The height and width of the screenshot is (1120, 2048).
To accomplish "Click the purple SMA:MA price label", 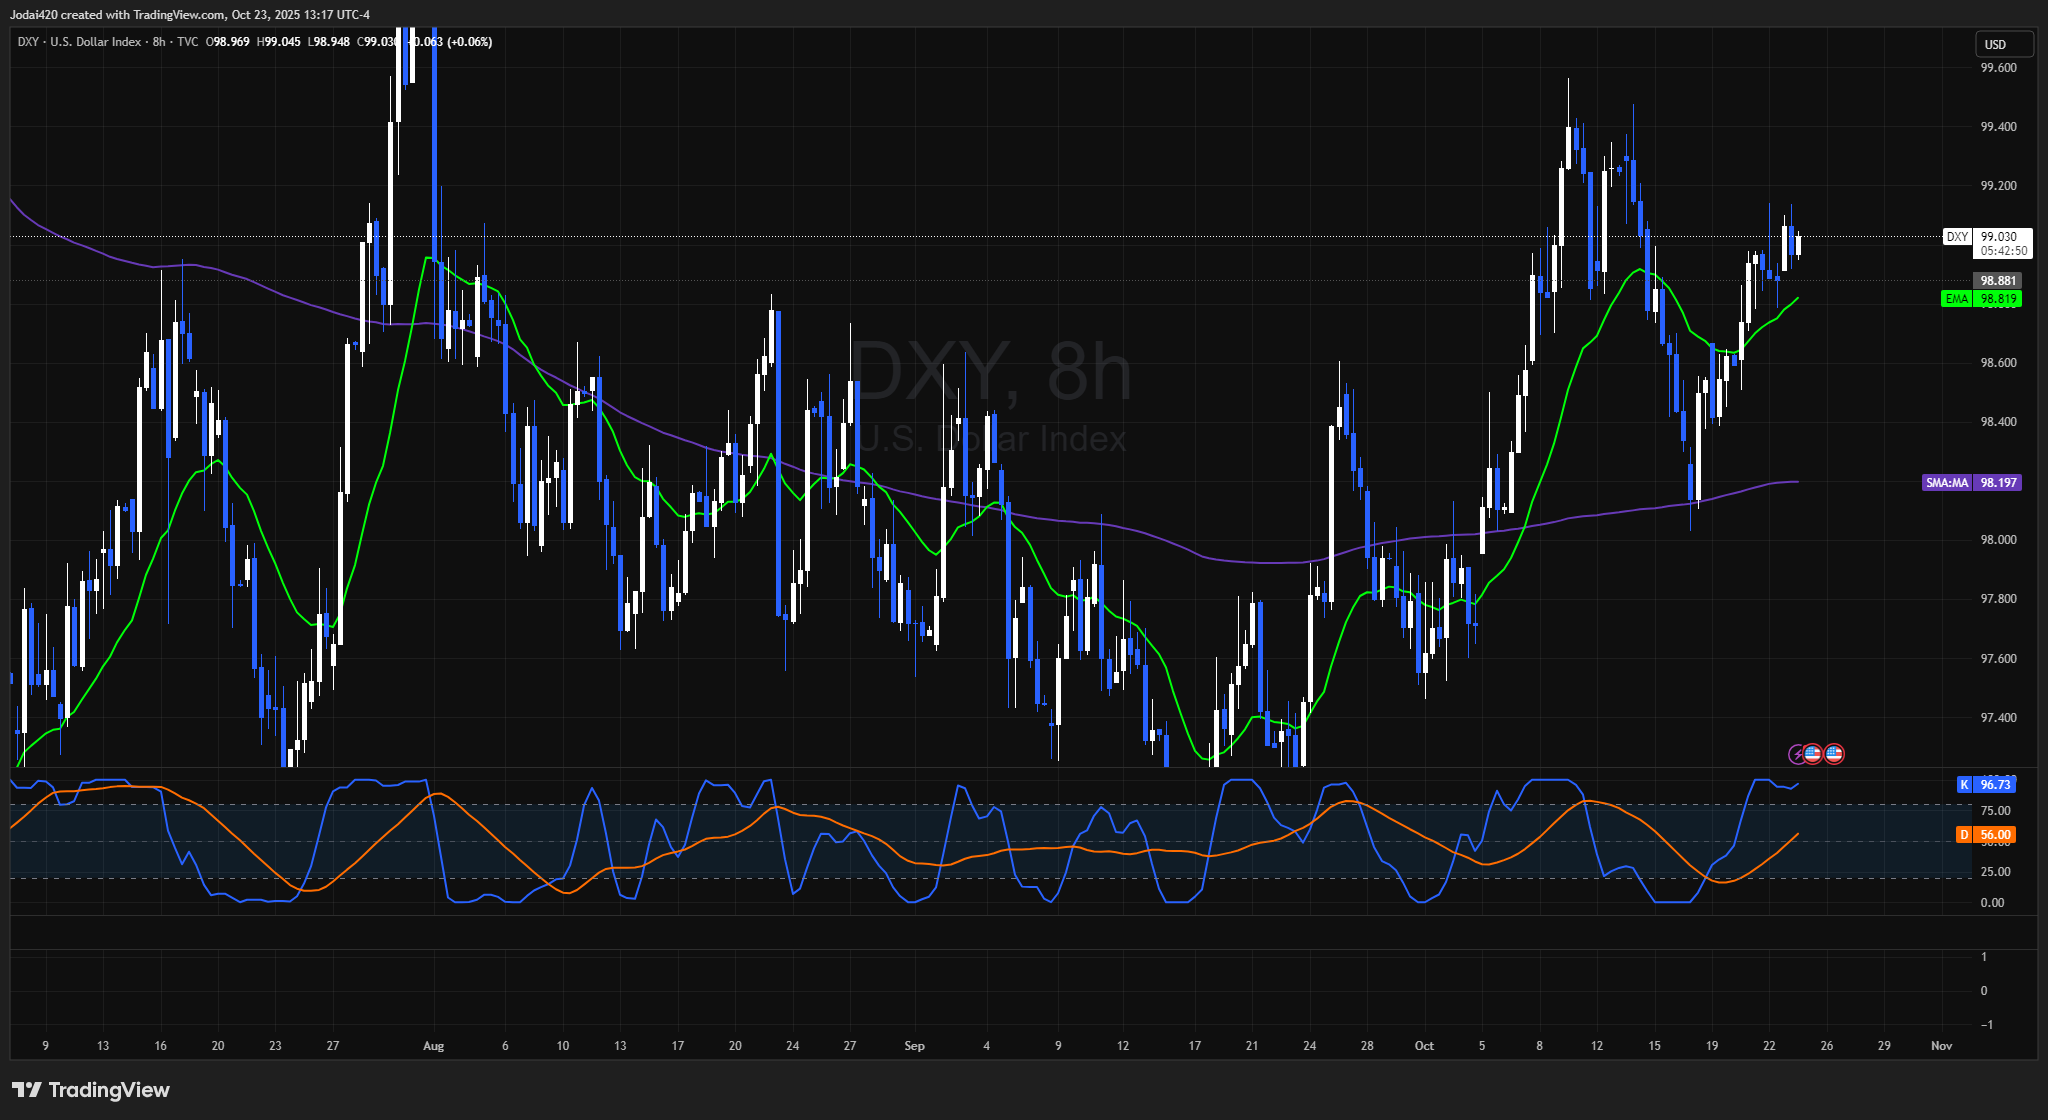I will [x=1971, y=483].
